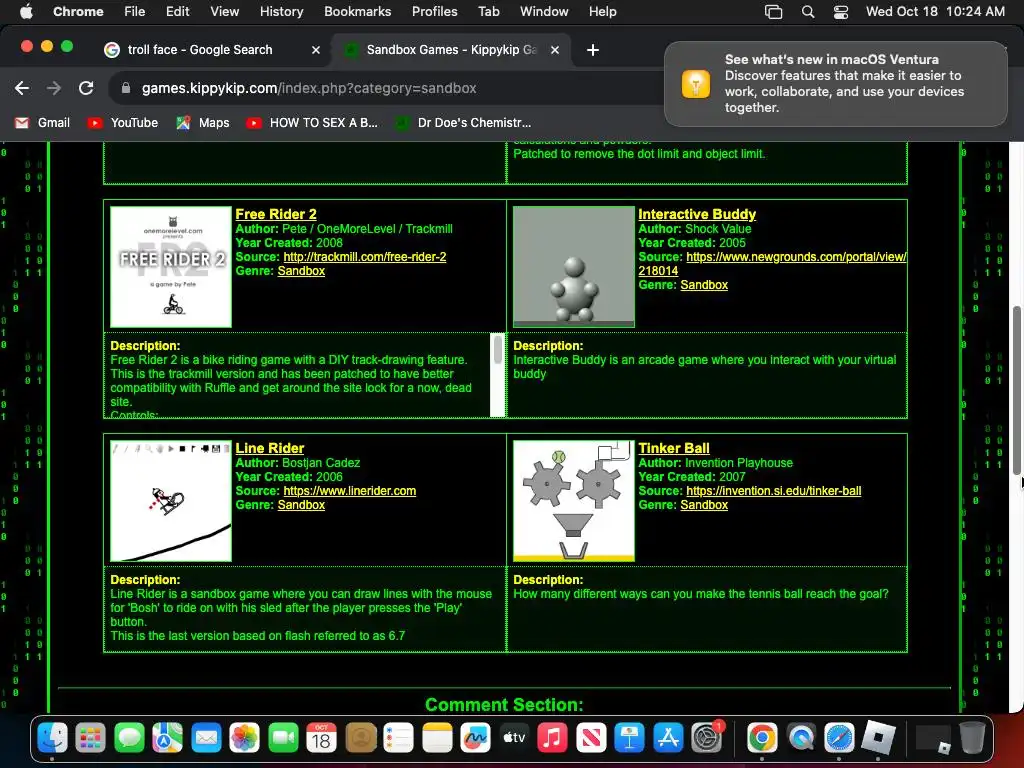Open the Dr Doe's Chemistr... bookmark

pos(463,123)
